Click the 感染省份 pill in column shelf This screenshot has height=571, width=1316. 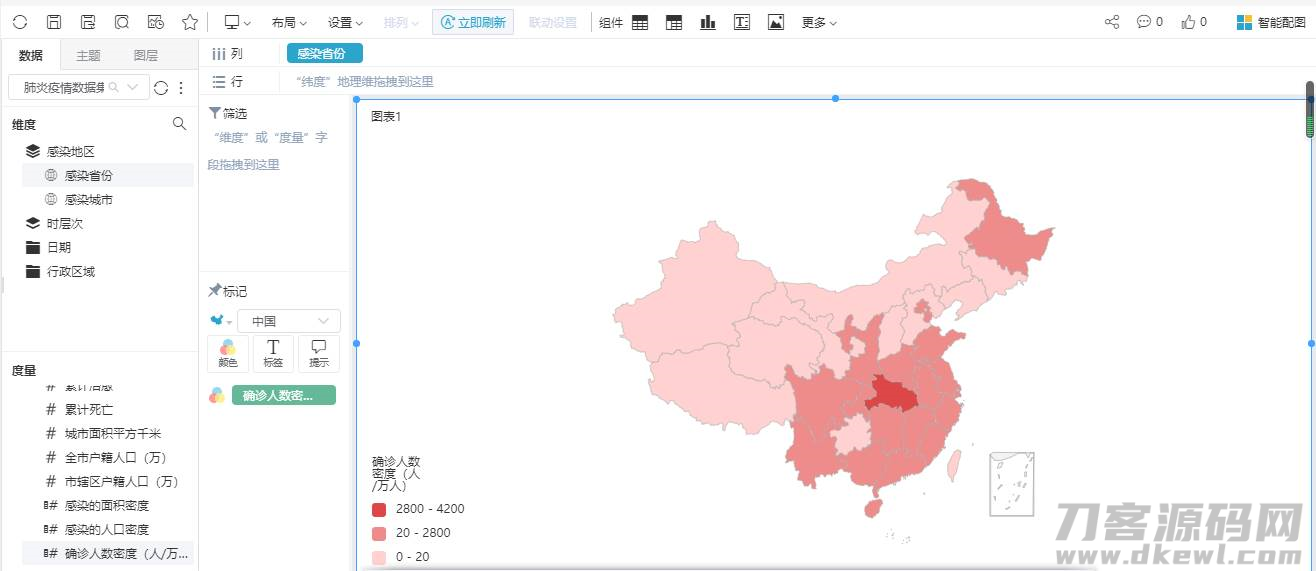[324, 54]
